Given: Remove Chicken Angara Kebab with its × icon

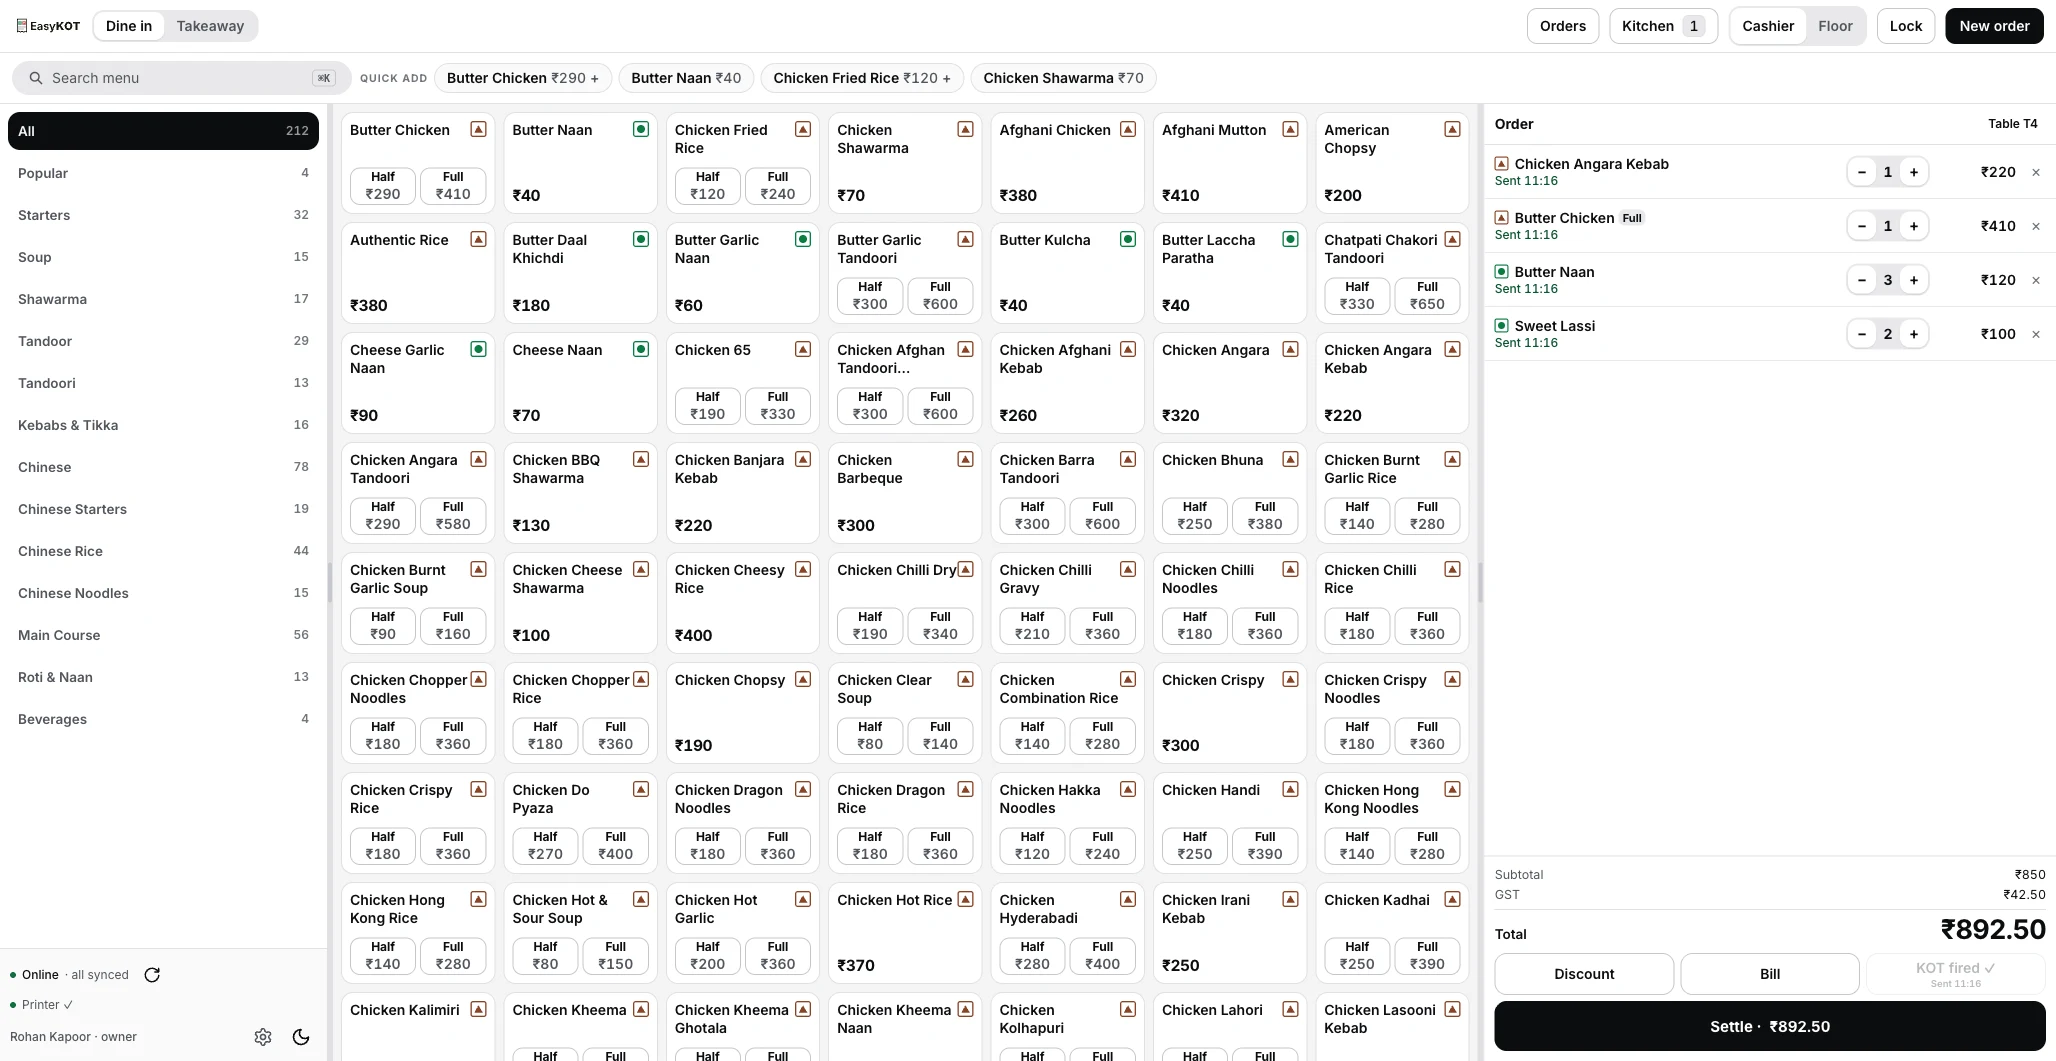Looking at the screenshot, I should 2035,172.
